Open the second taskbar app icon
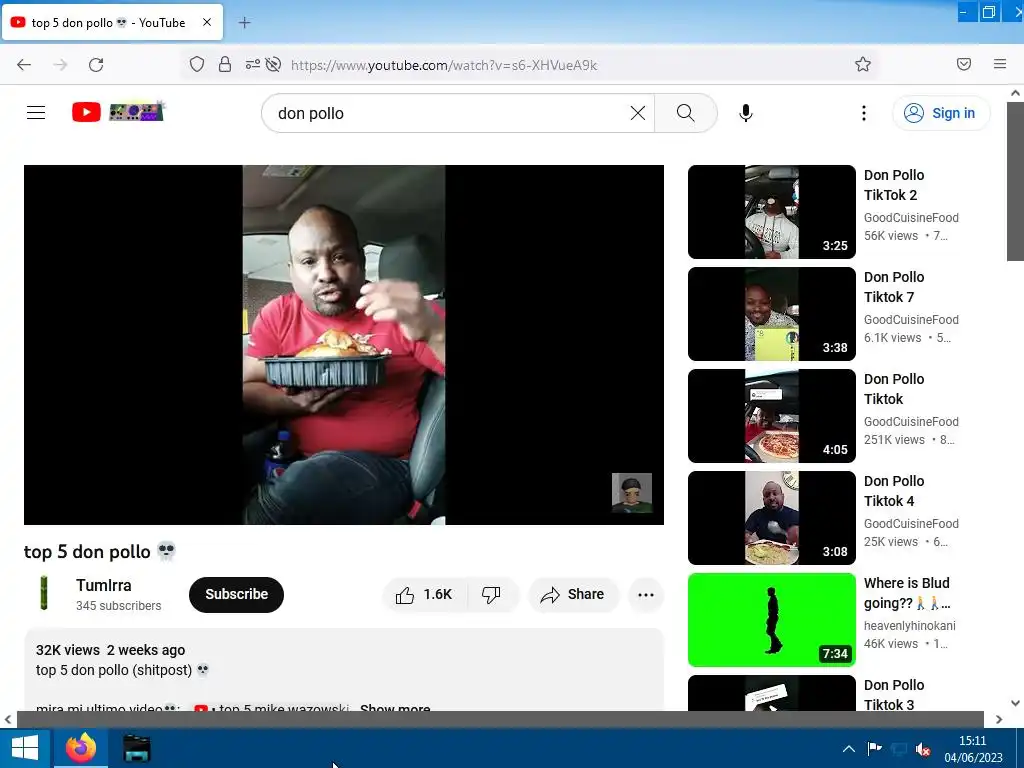Screen dimensions: 1024x768 tap(136, 748)
